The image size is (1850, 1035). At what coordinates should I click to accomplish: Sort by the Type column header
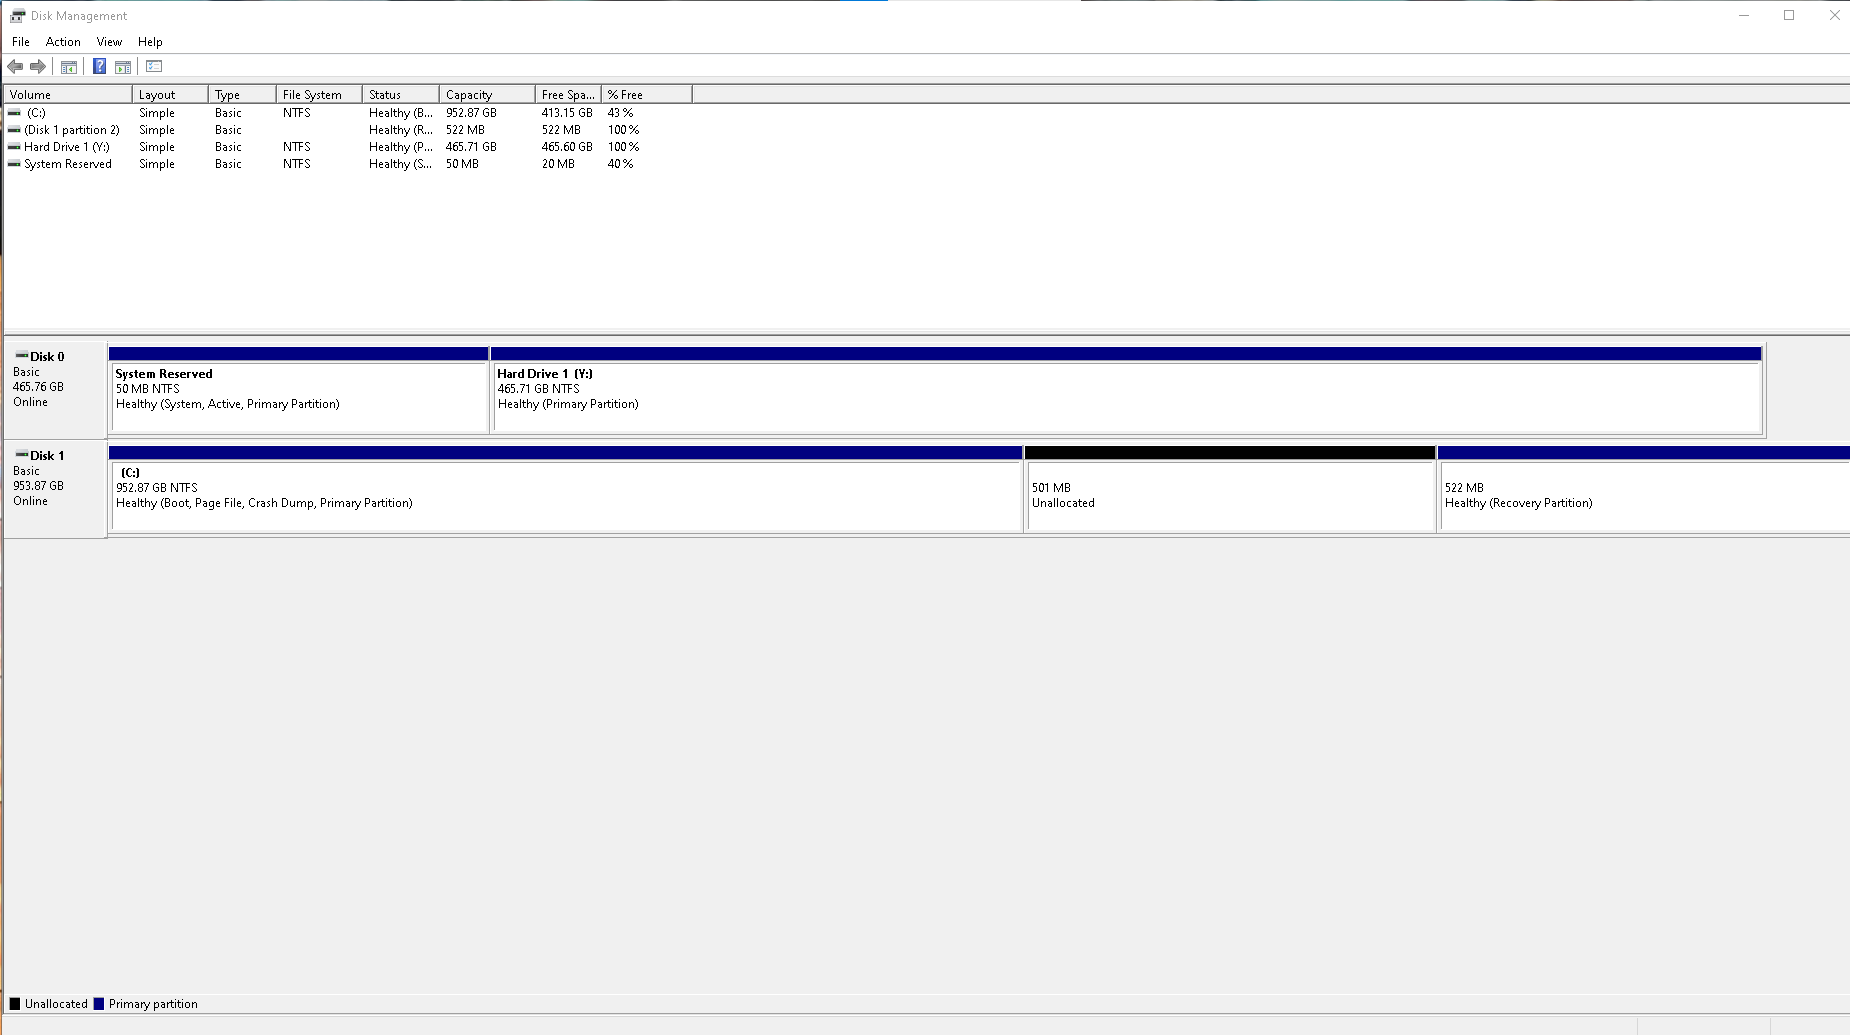click(x=242, y=95)
